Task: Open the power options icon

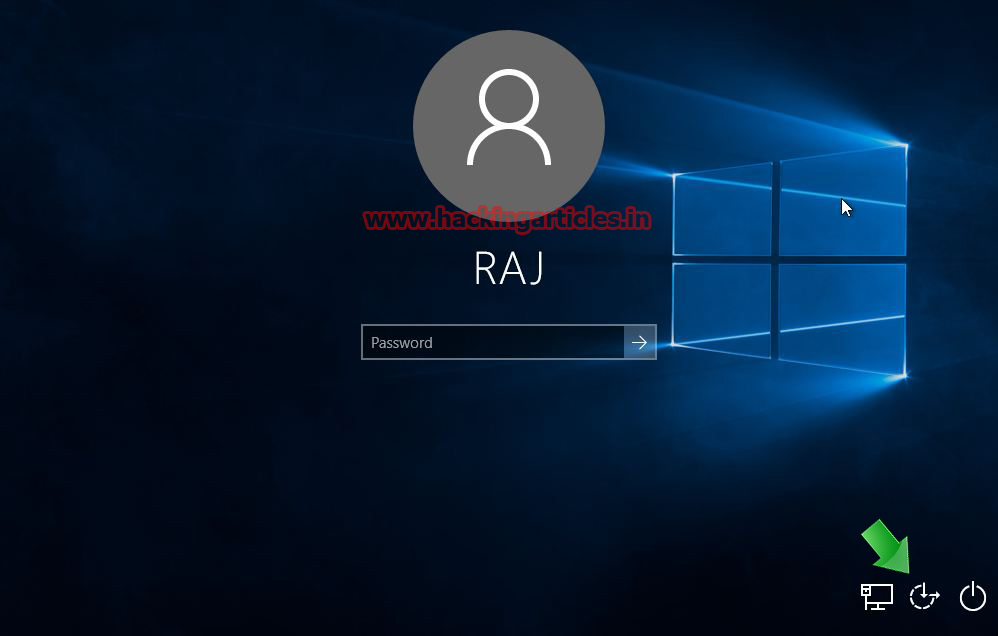Action: 973,597
